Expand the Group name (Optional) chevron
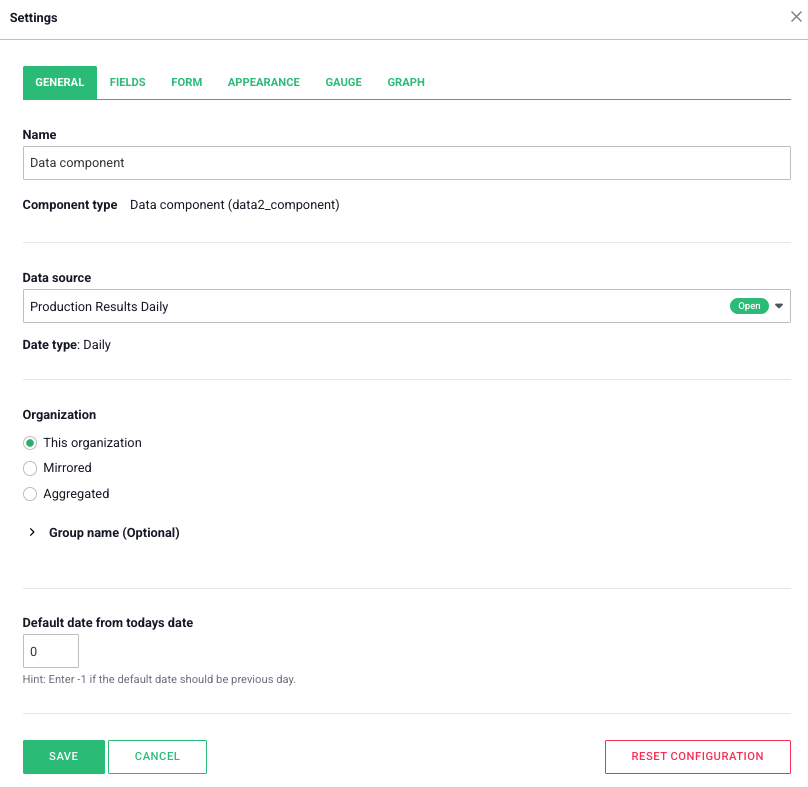Image resolution: width=808 pixels, height=787 pixels. point(32,533)
